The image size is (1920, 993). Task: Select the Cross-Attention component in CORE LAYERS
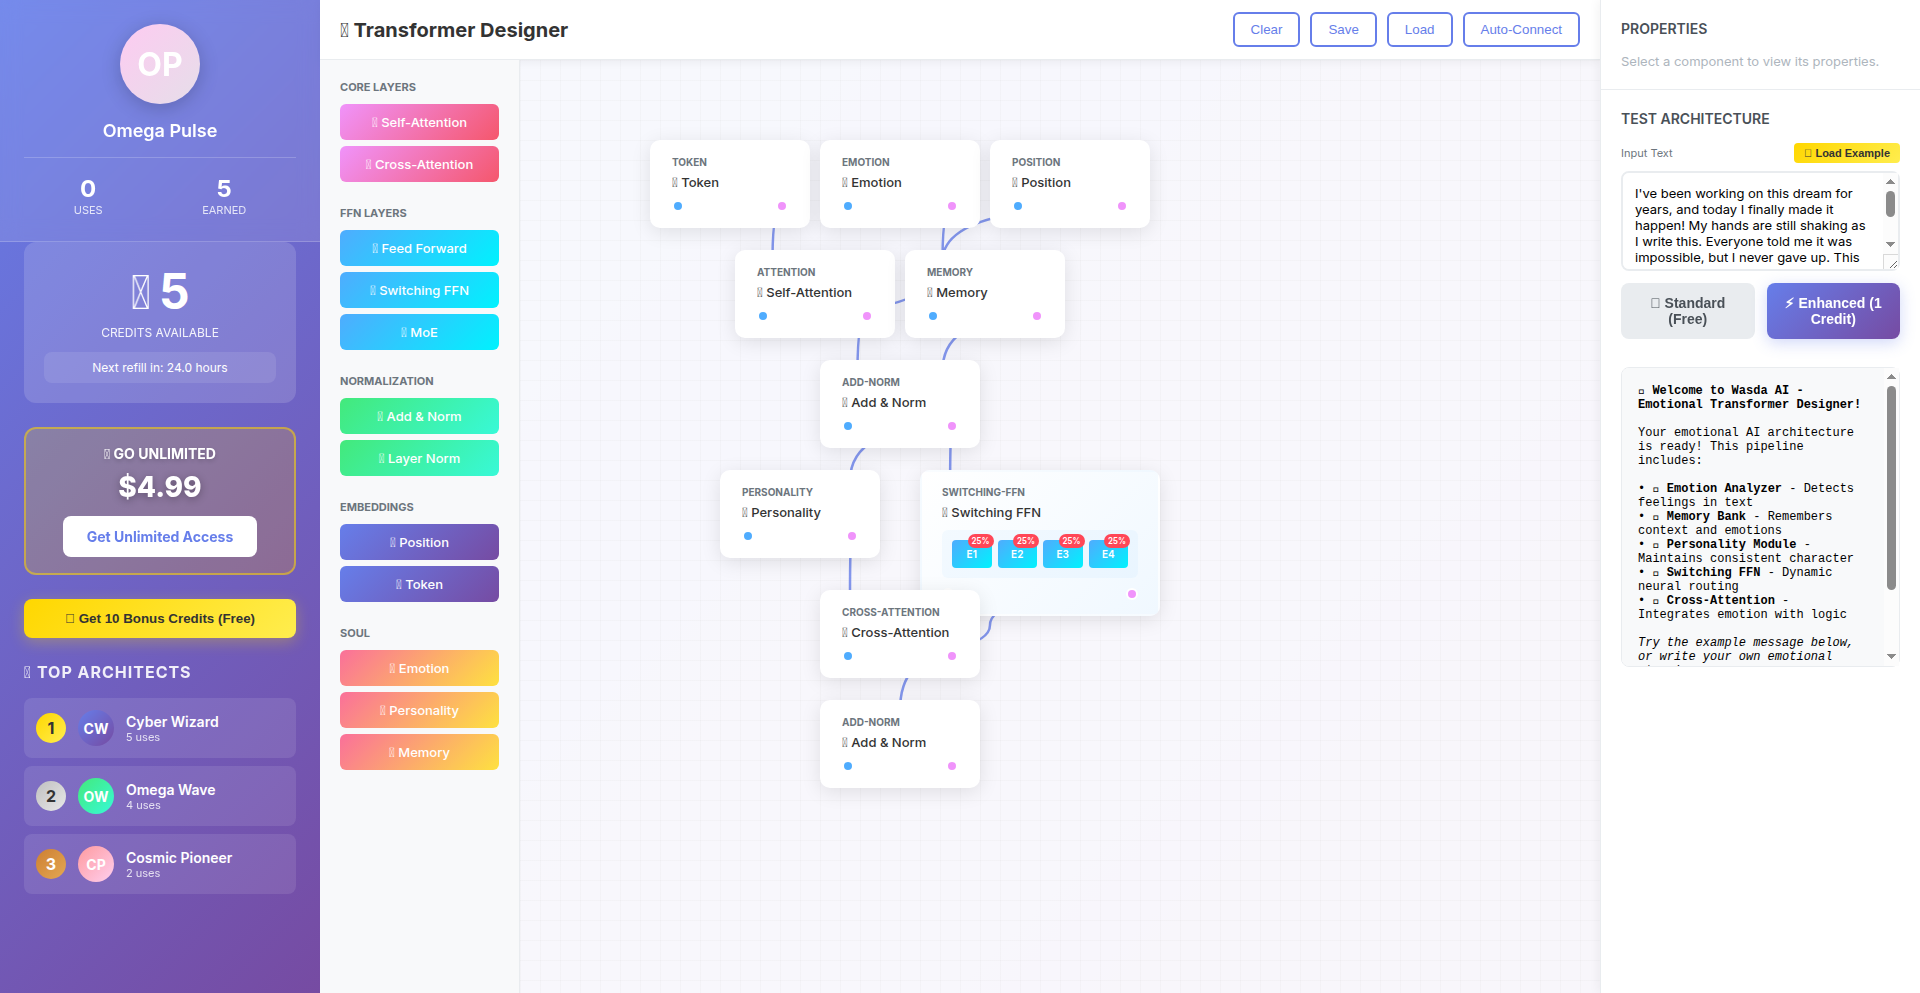pyautogui.click(x=419, y=164)
